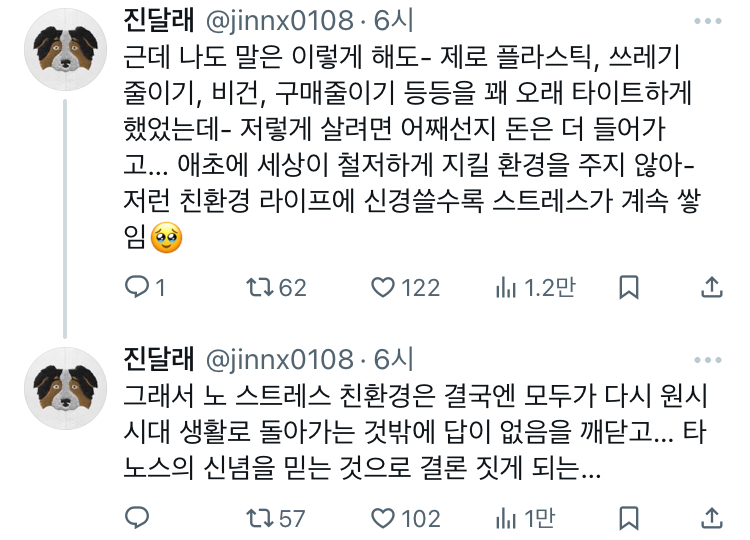Open 진달래 profile name on 제로 플라스틱 tweet
The image size is (750, 540).
(x=157, y=21)
